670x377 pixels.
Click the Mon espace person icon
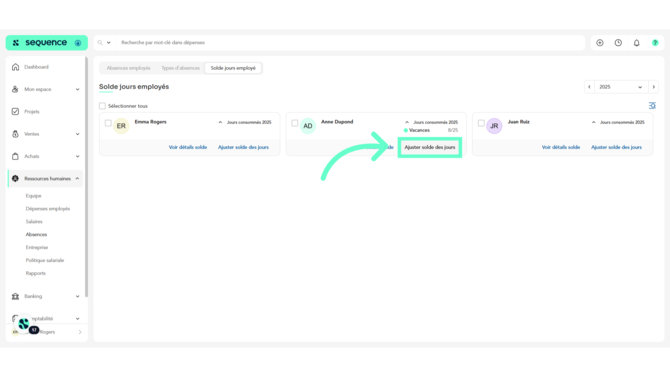click(15, 89)
